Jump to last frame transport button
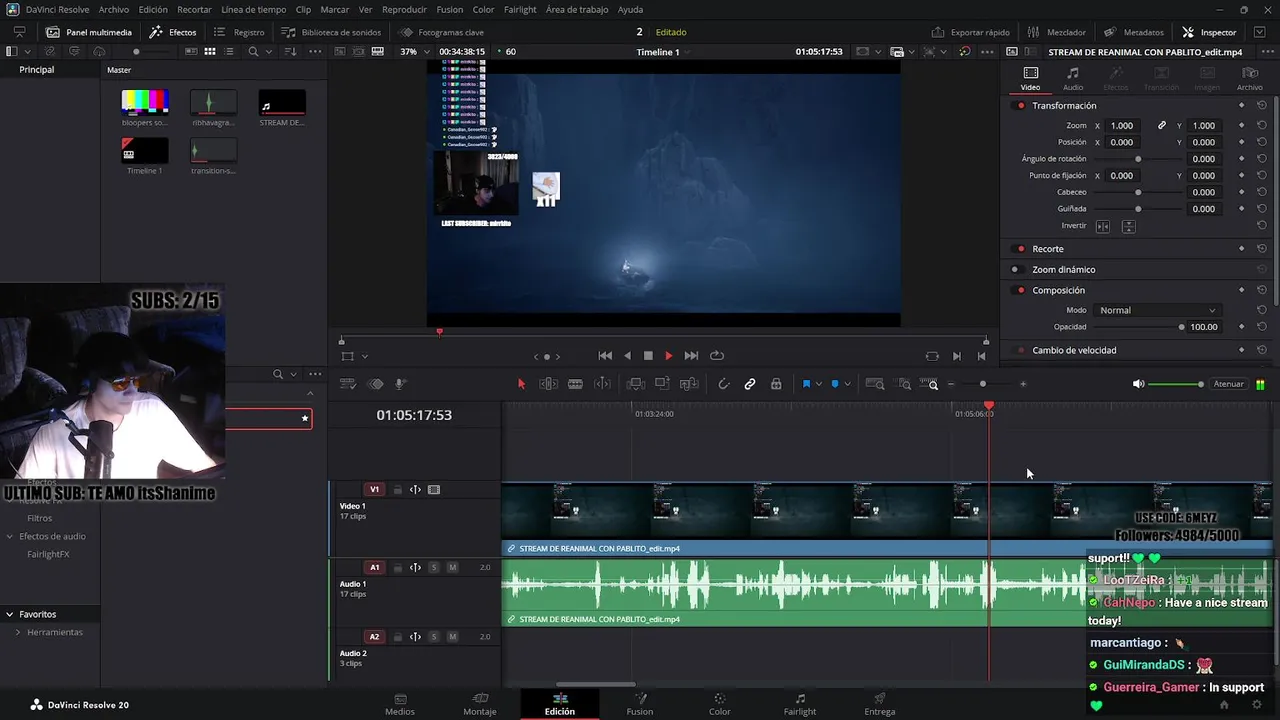 pyautogui.click(x=691, y=356)
